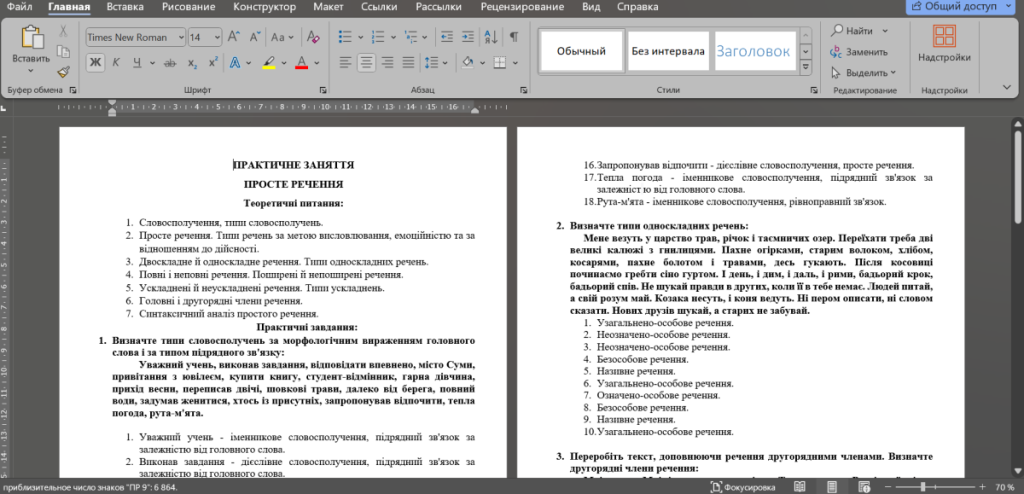The height and width of the screenshot is (494, 1024).
Task: Activate the Format Painter brush
Action: click(x=63, y=71)
